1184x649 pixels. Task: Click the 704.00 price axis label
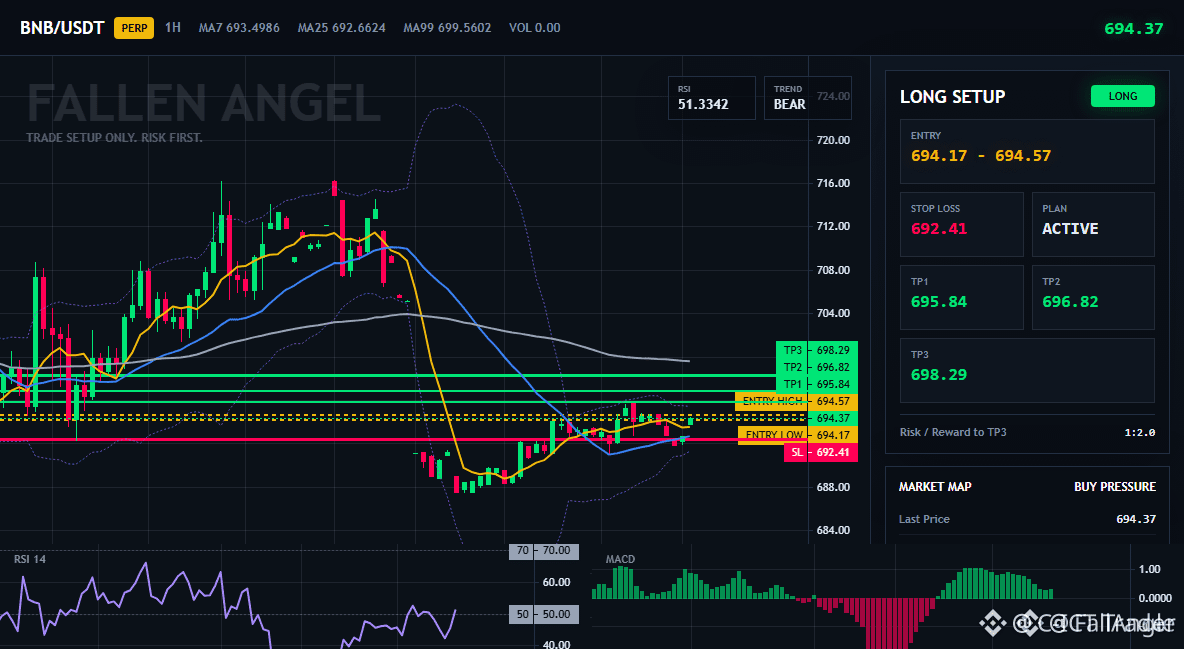click(833, 313)
